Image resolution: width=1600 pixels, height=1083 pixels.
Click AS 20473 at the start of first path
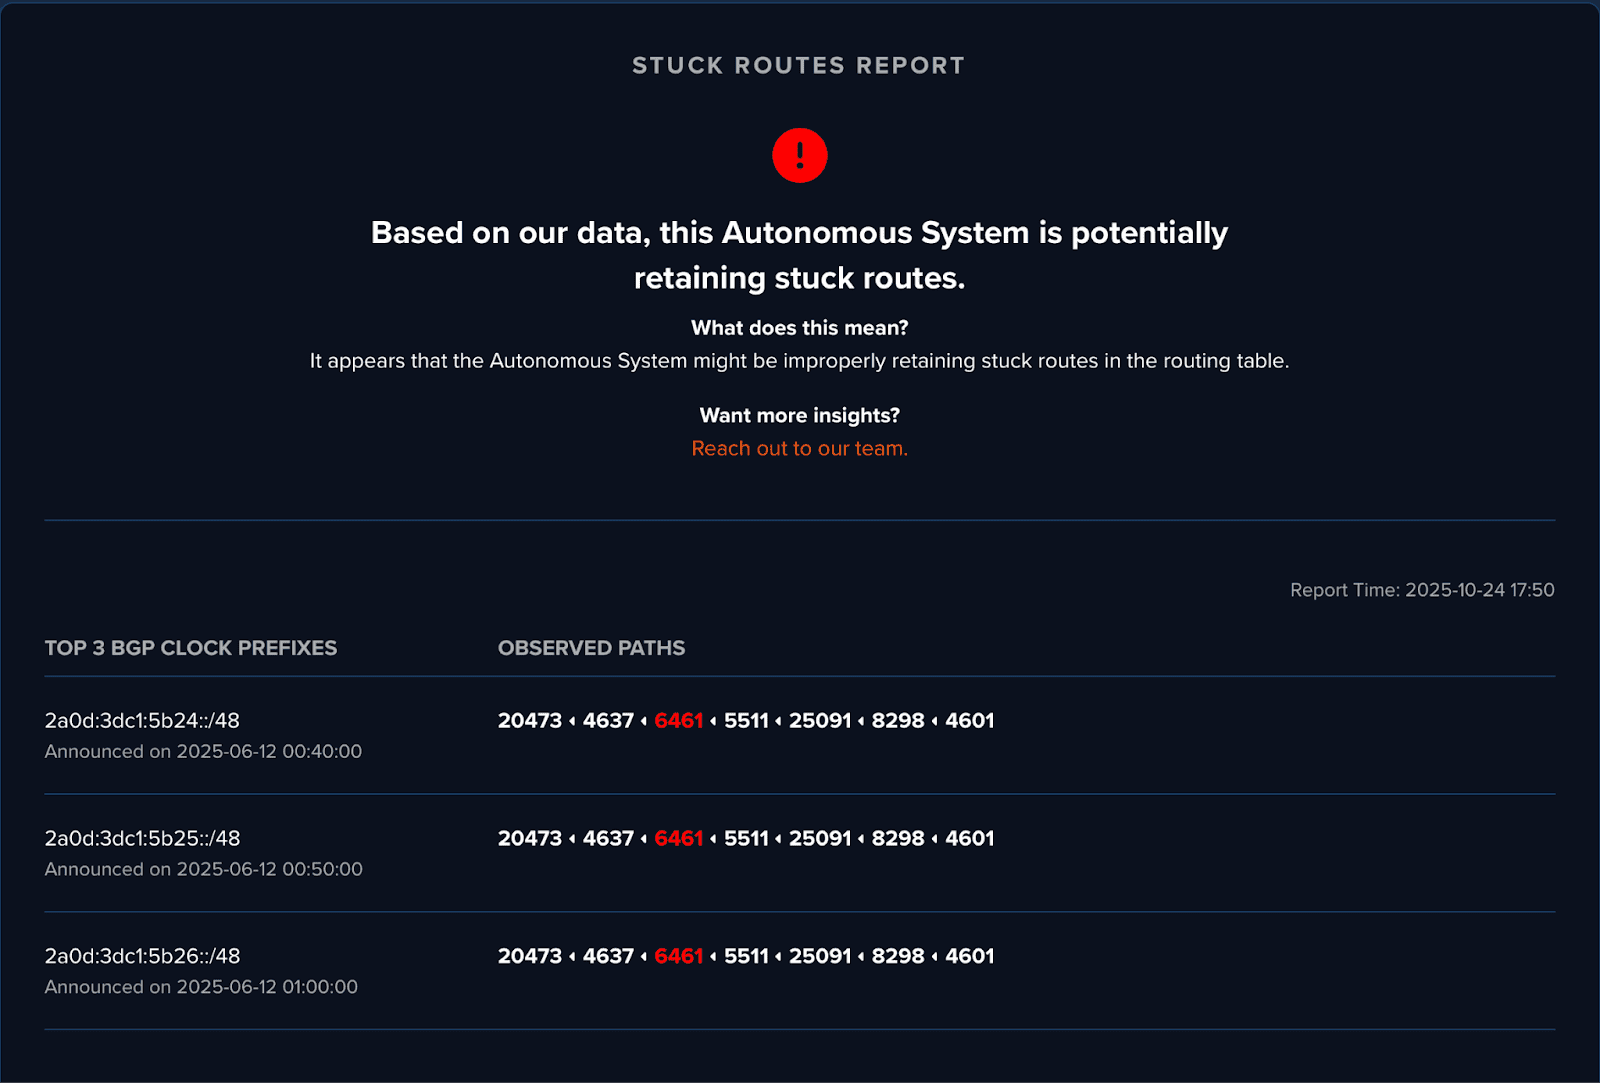tap(529, 720)
